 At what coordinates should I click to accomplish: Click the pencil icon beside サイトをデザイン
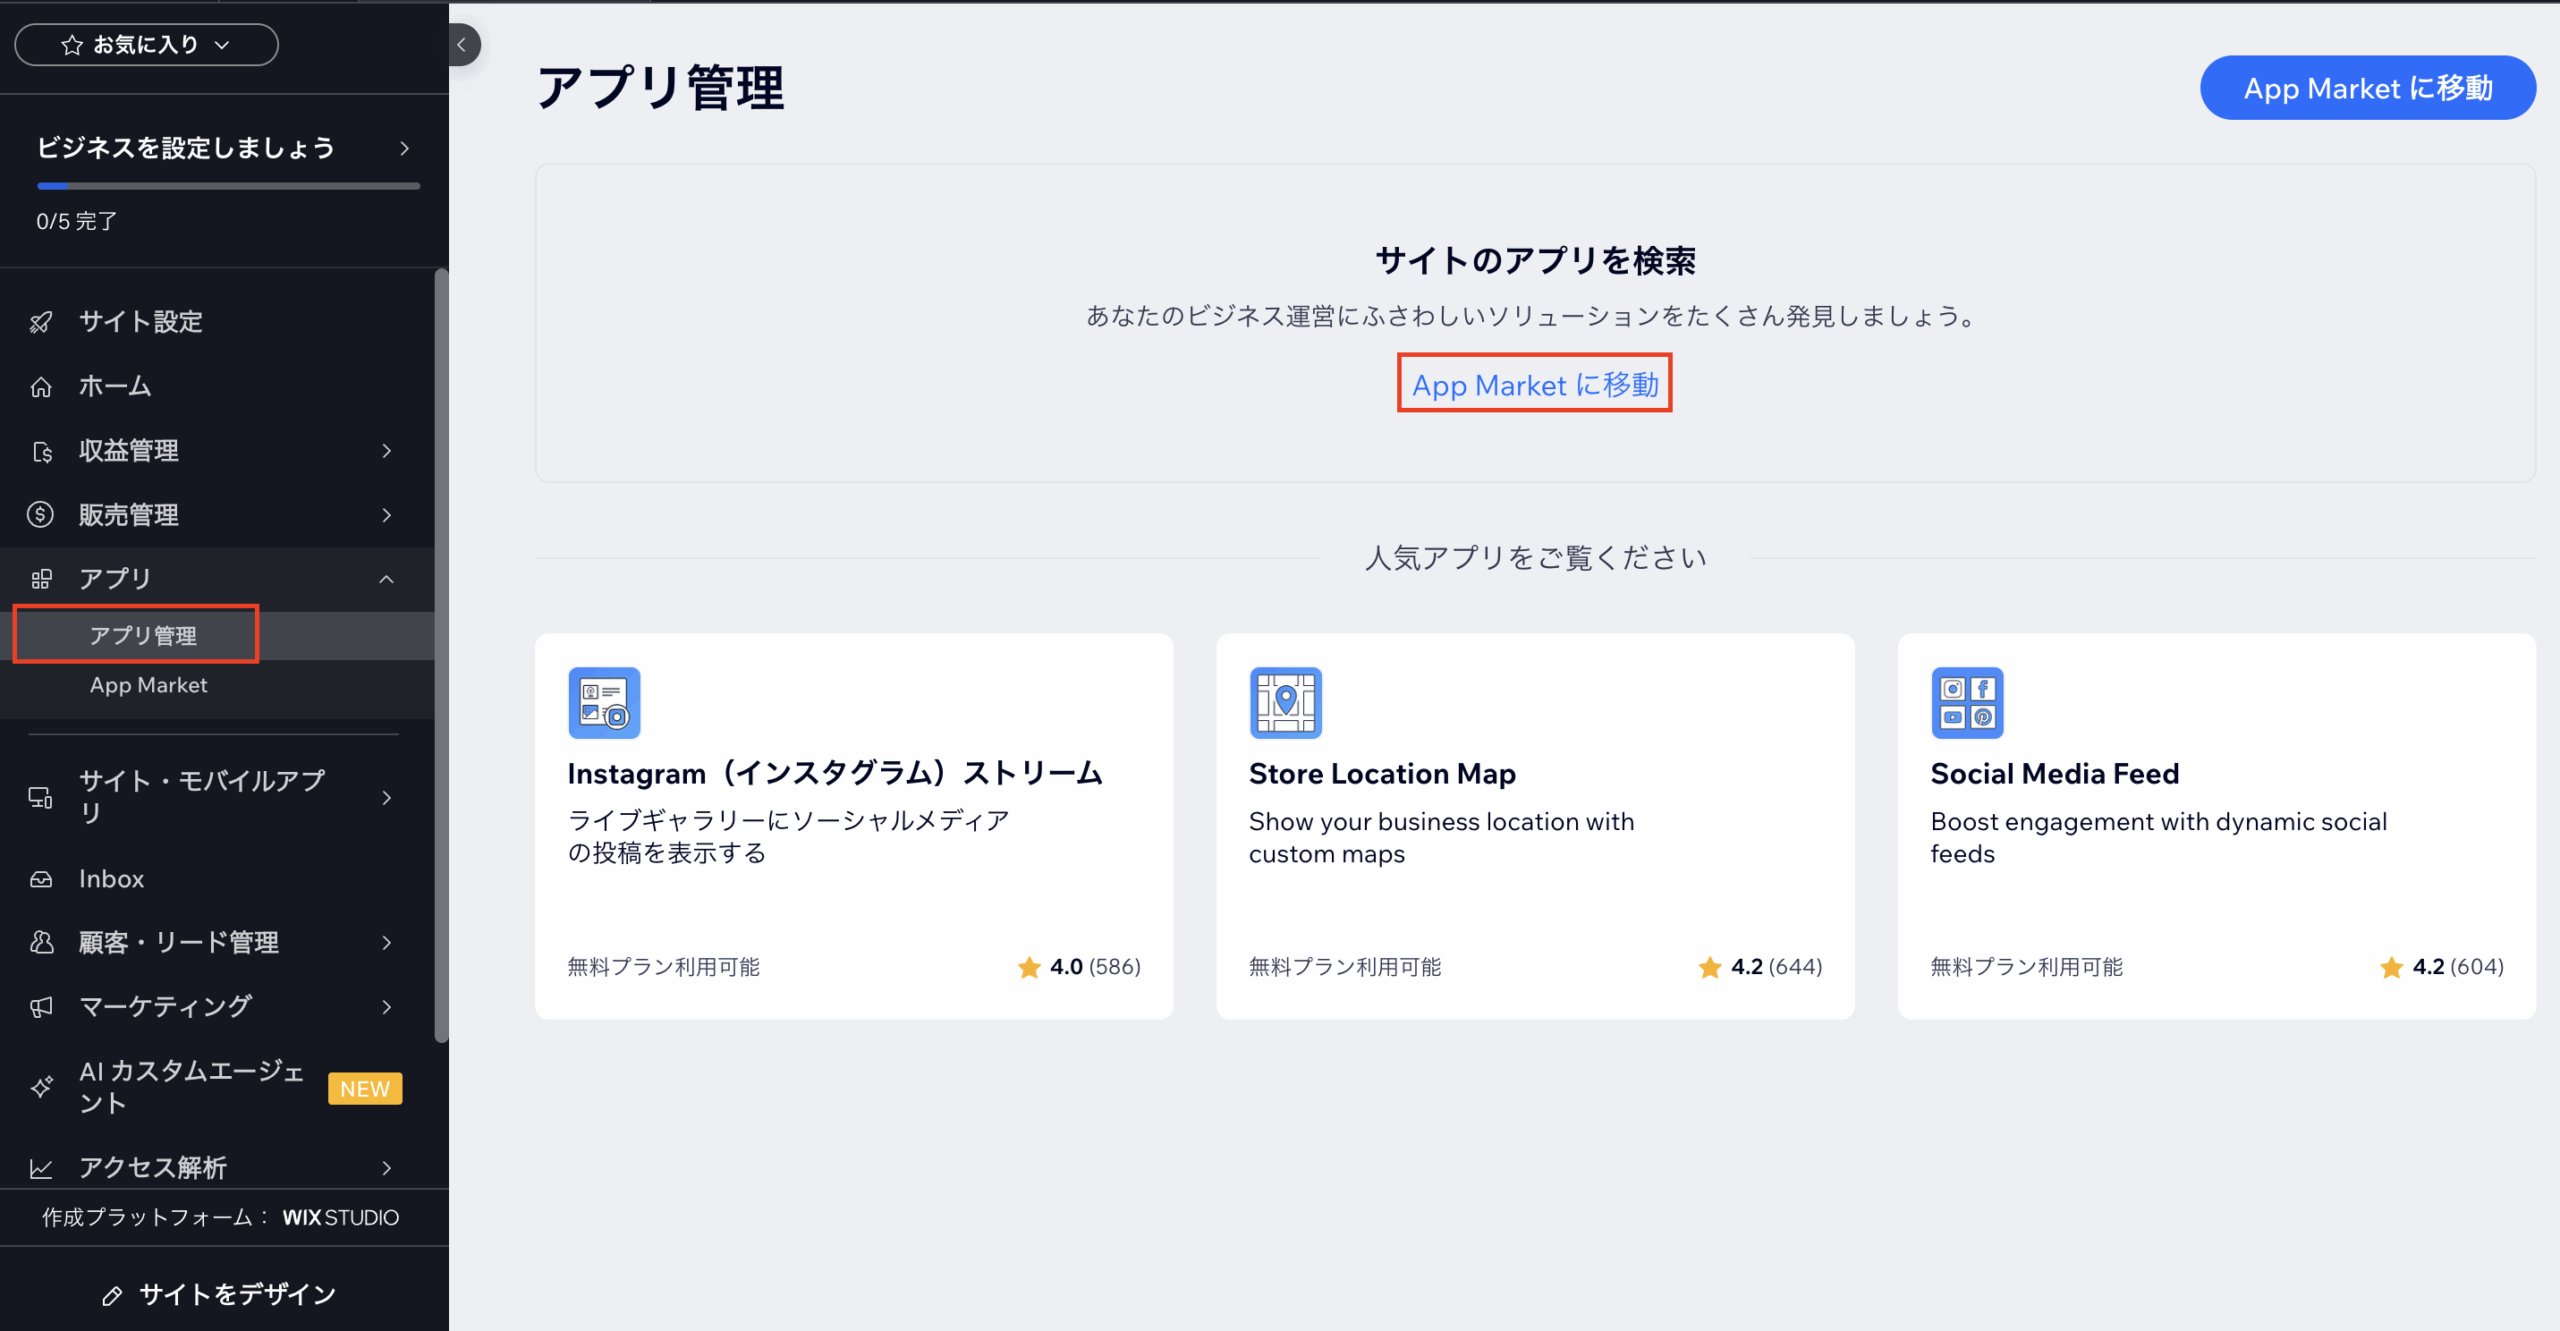click(x=112, y=1295)
